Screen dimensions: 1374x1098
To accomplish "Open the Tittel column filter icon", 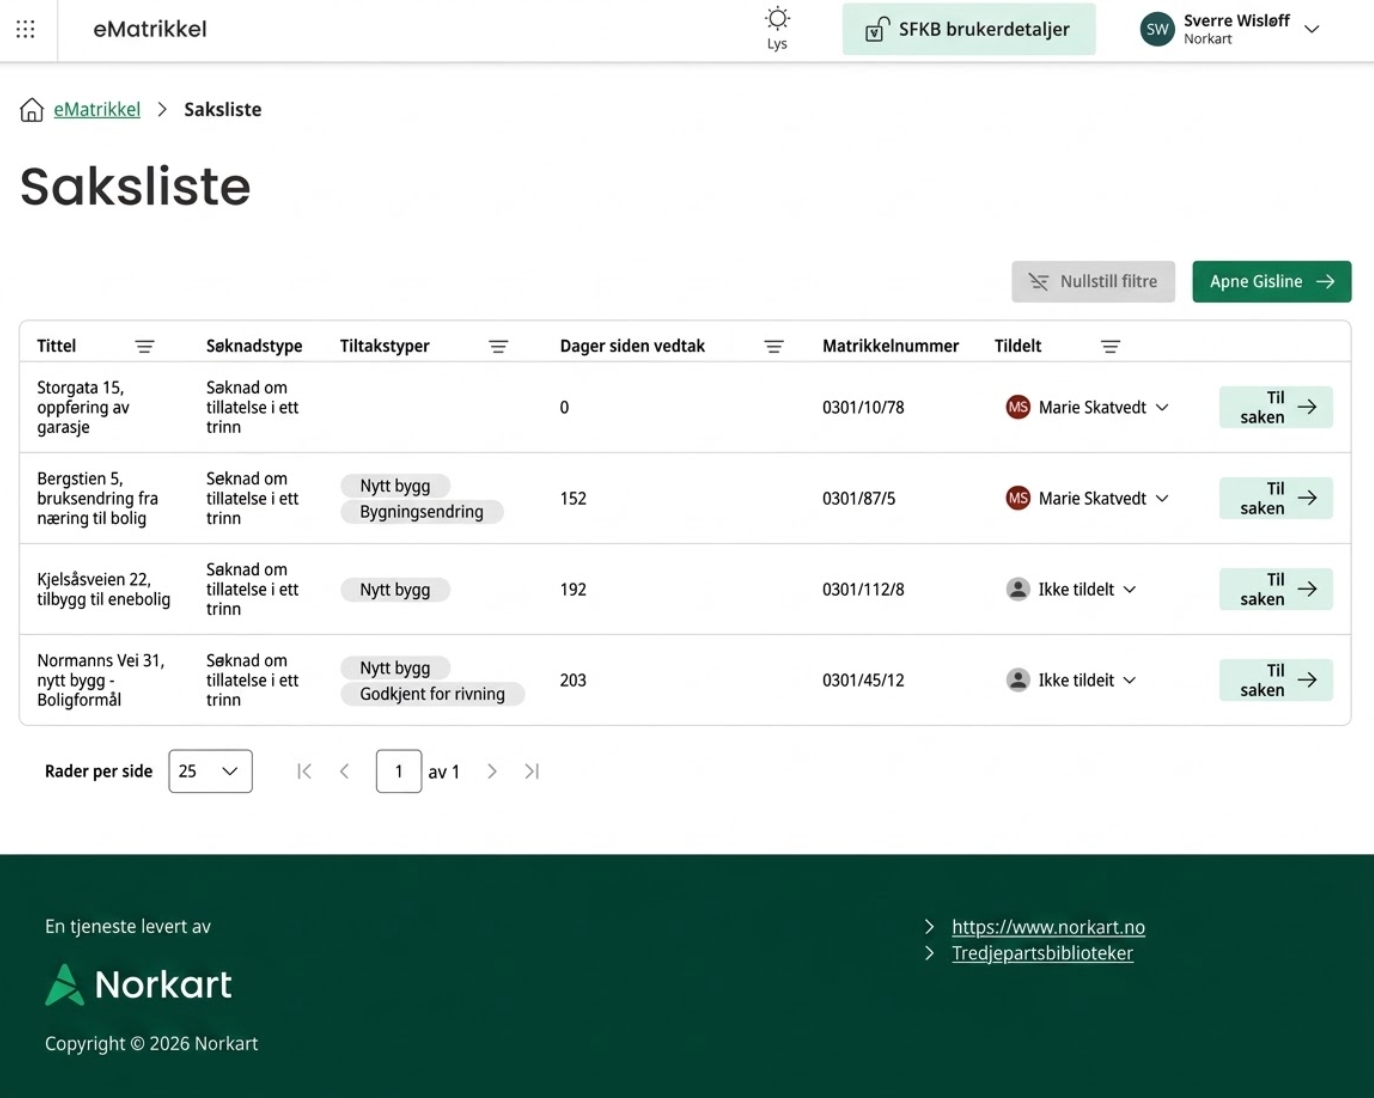I will [145, 346].
